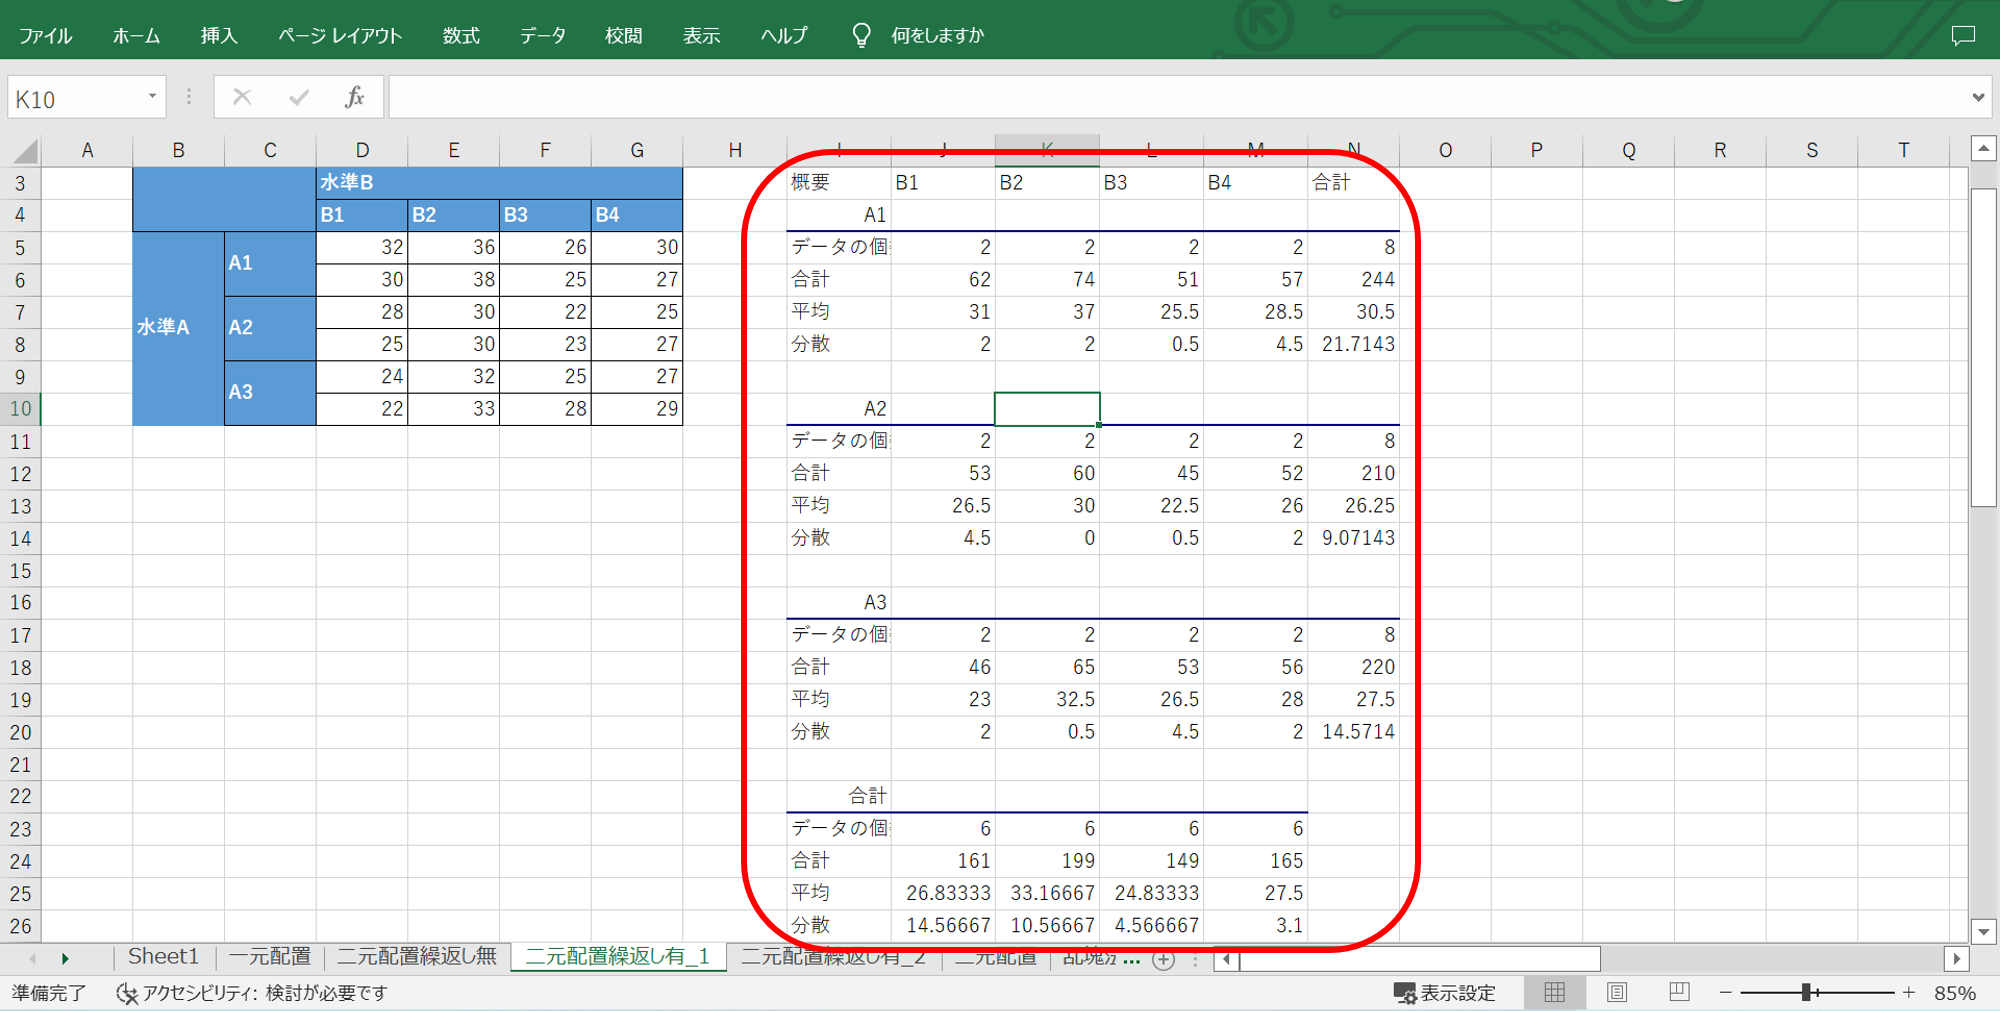2000x1011 pixels.
Task: Open the ページ レイアウト ribbon tab
Action: click(340, 36)
